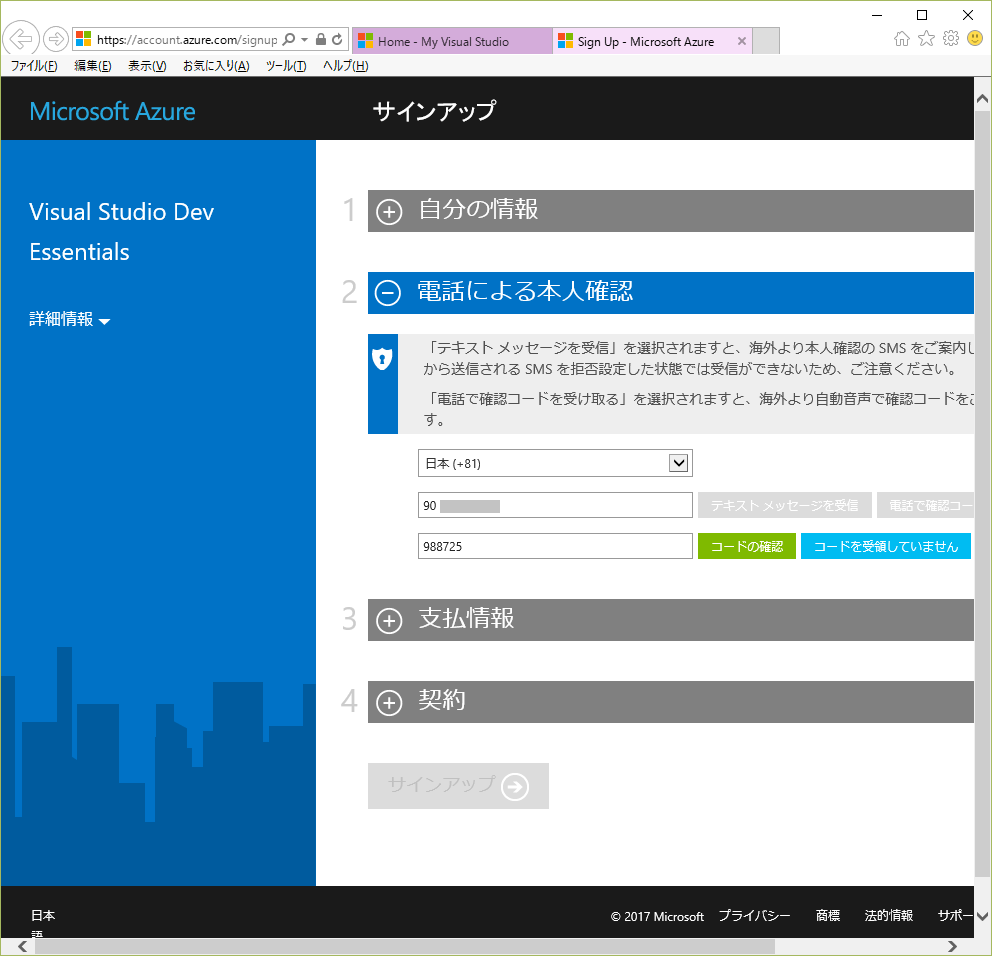Open Favorites with the star icon
This screenshot has height=956, width=992.
[x=926, y=39]
